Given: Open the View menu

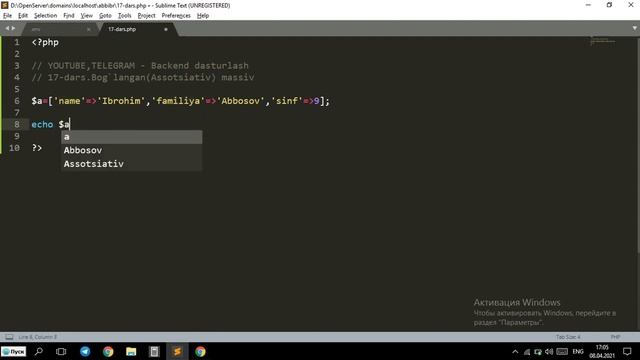Looking at the screenshot, I should [x=87, y=16].
